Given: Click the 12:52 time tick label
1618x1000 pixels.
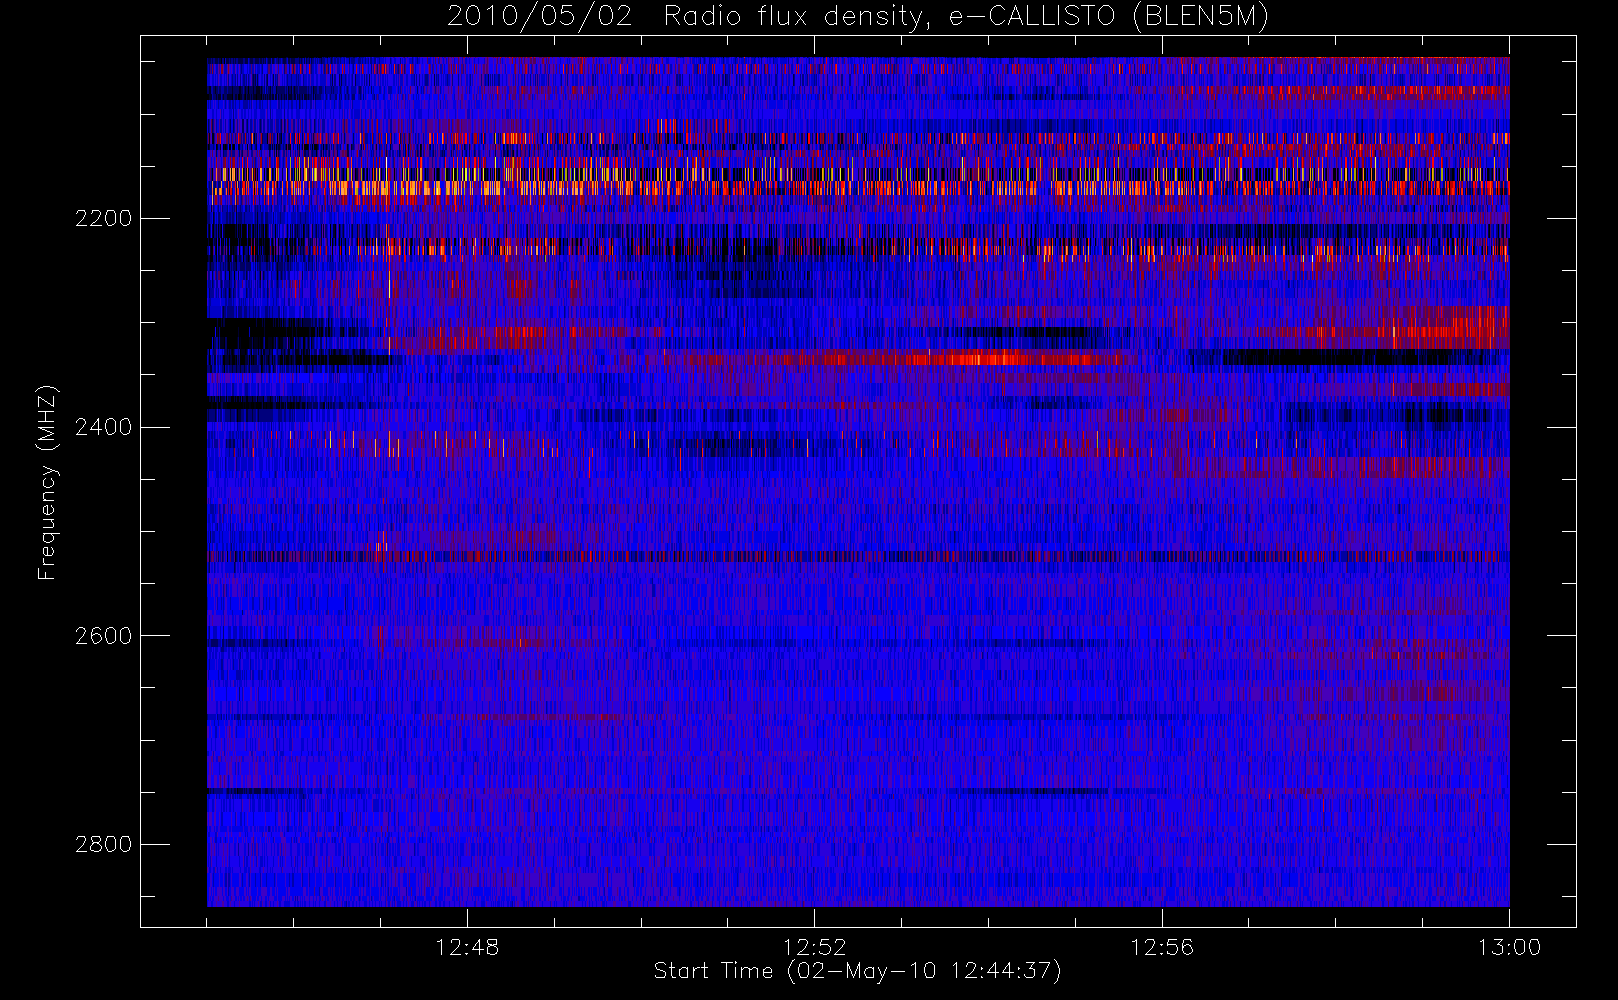Looking at the screenshot, I should click(x=814, y=947).
